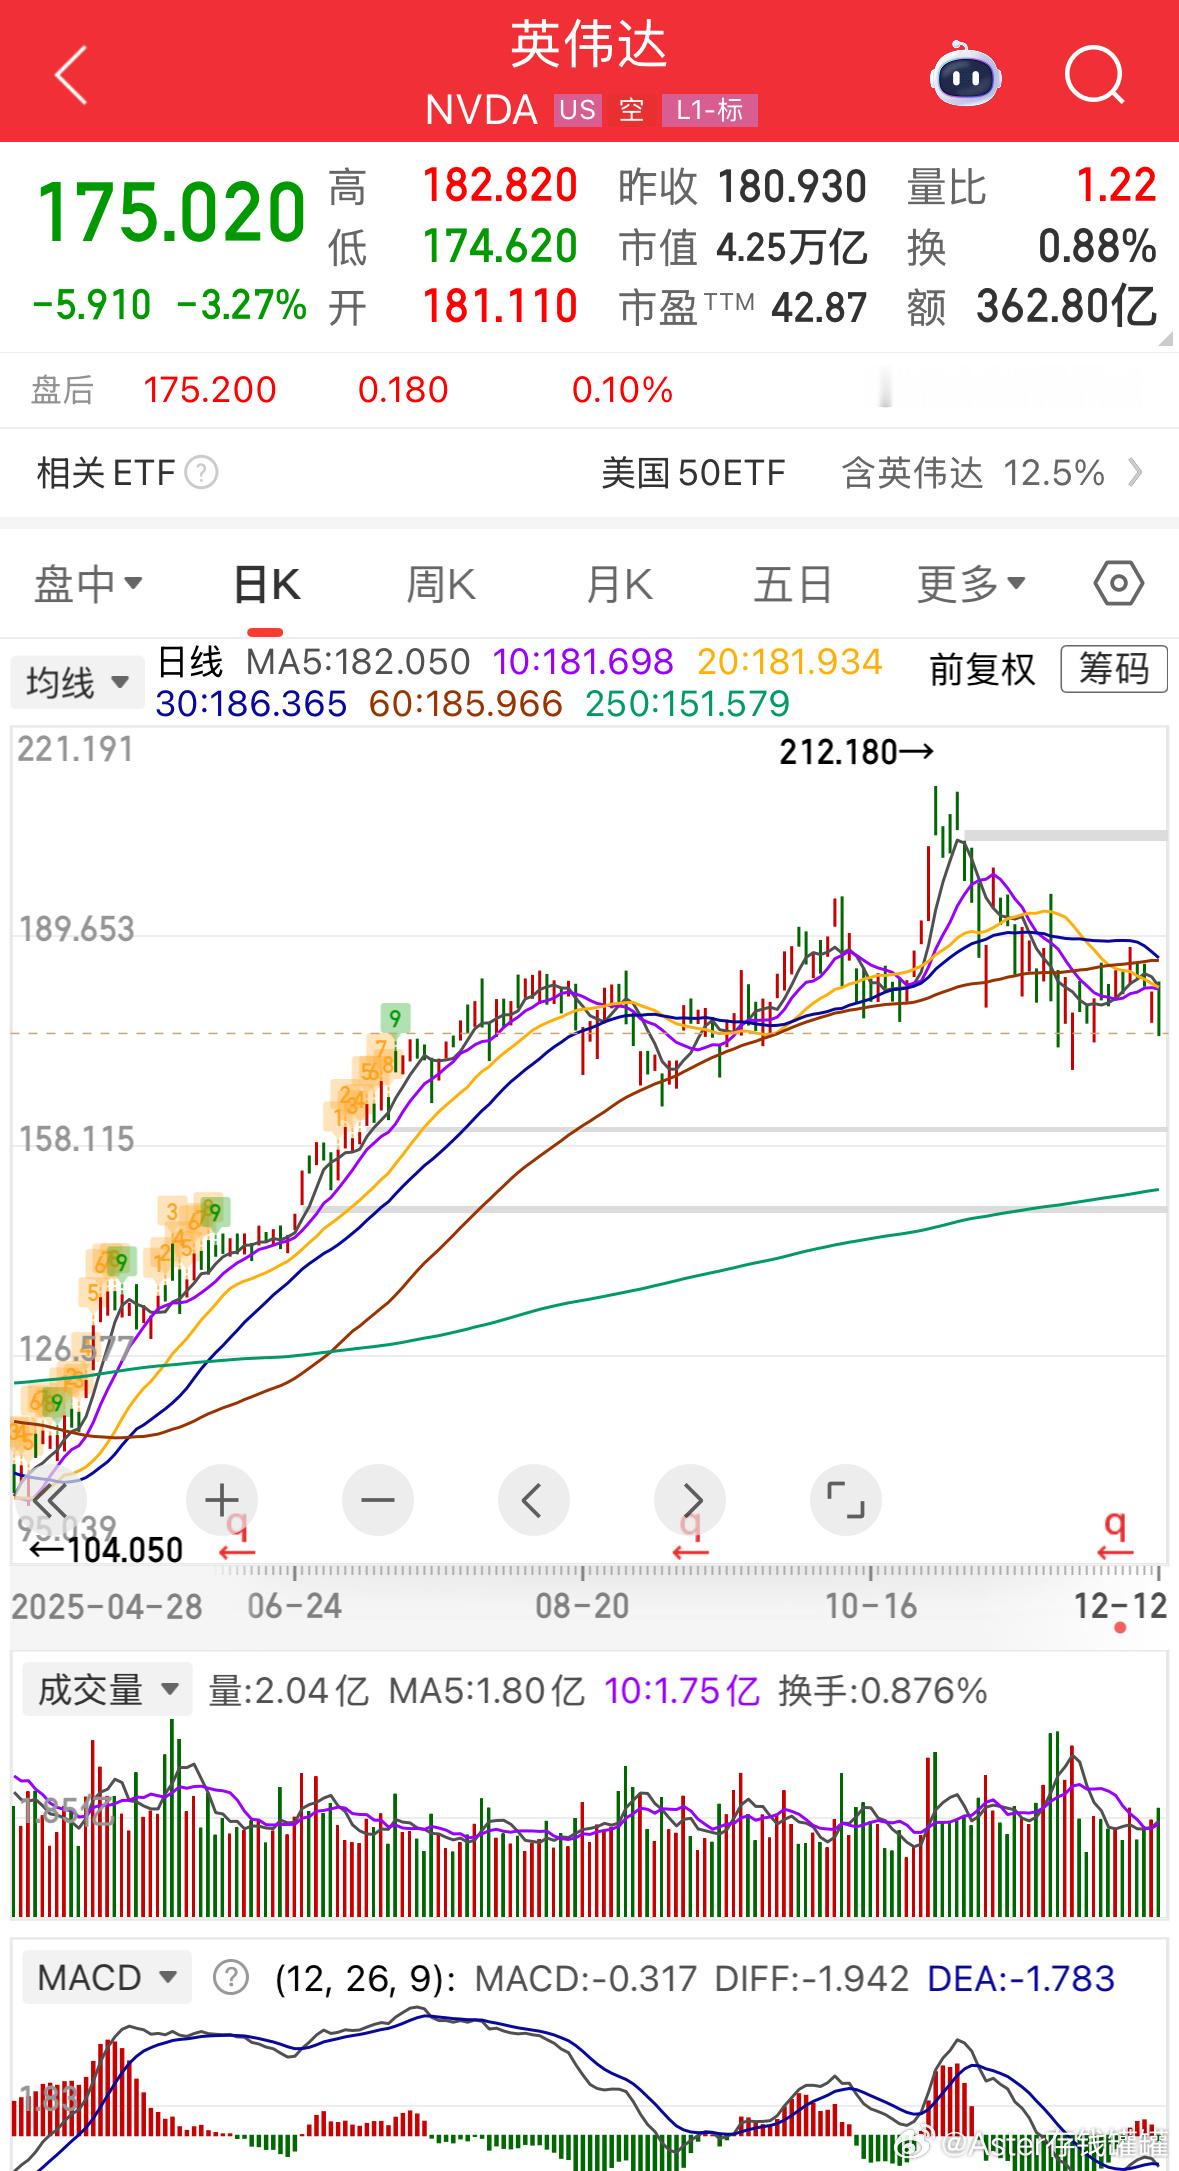The image size is (1179, 2171).
Task: Open the search magnifier icon
Action: pos(1095,75)
